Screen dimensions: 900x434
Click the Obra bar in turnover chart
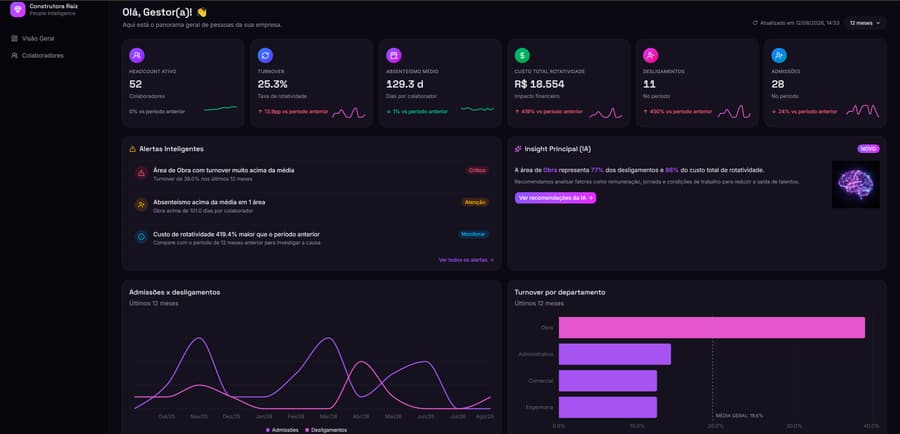tap(712, 327)
